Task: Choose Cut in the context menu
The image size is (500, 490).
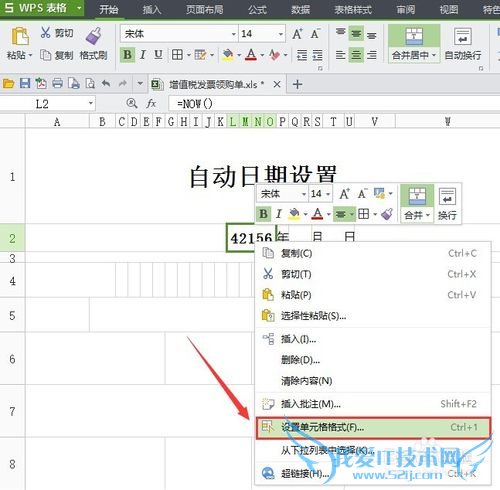Action: (373, 274)
